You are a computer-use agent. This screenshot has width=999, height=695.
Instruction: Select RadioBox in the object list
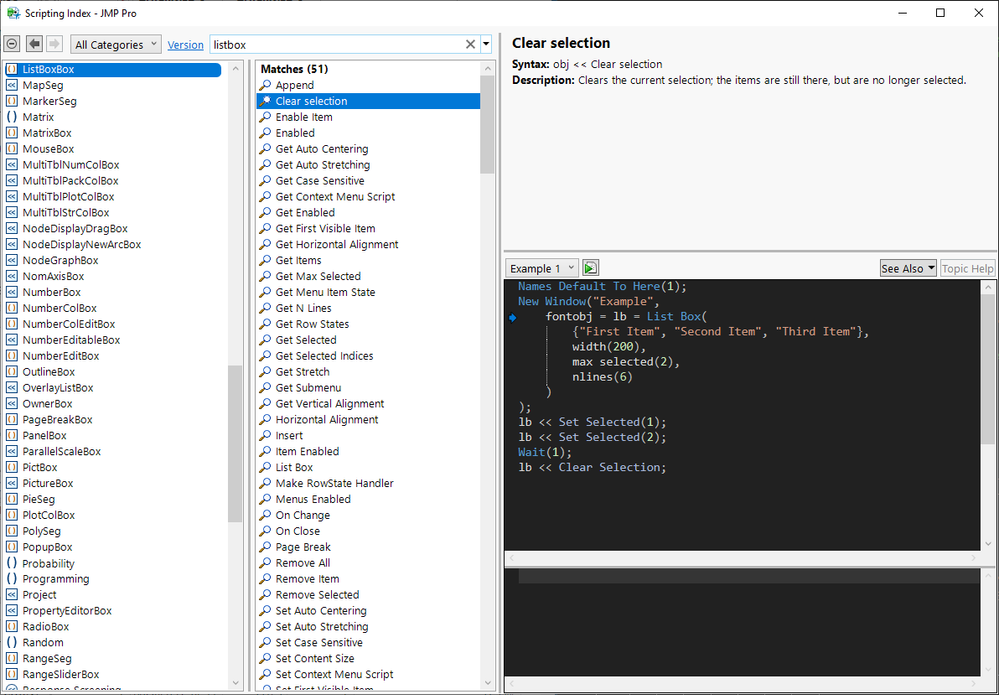point(46,627)
